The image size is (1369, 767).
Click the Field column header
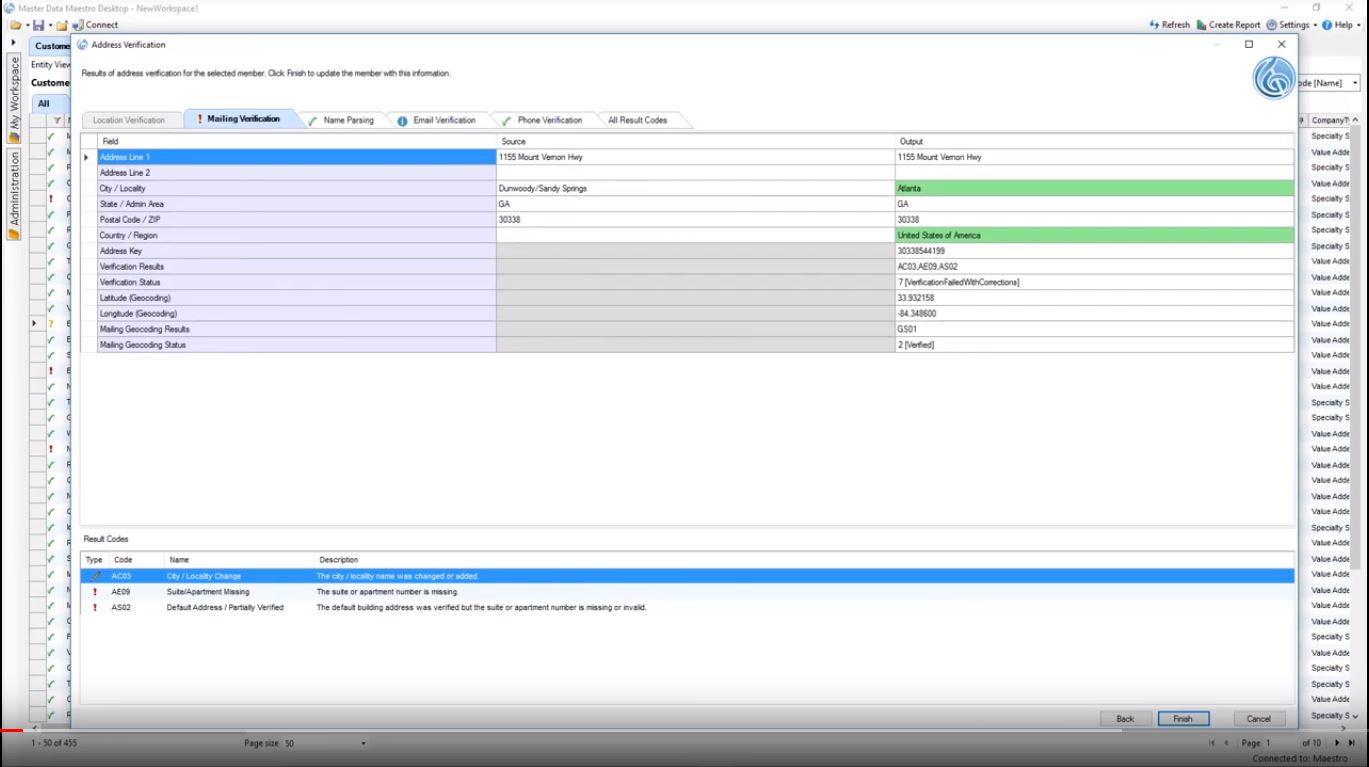click(296, 142)
